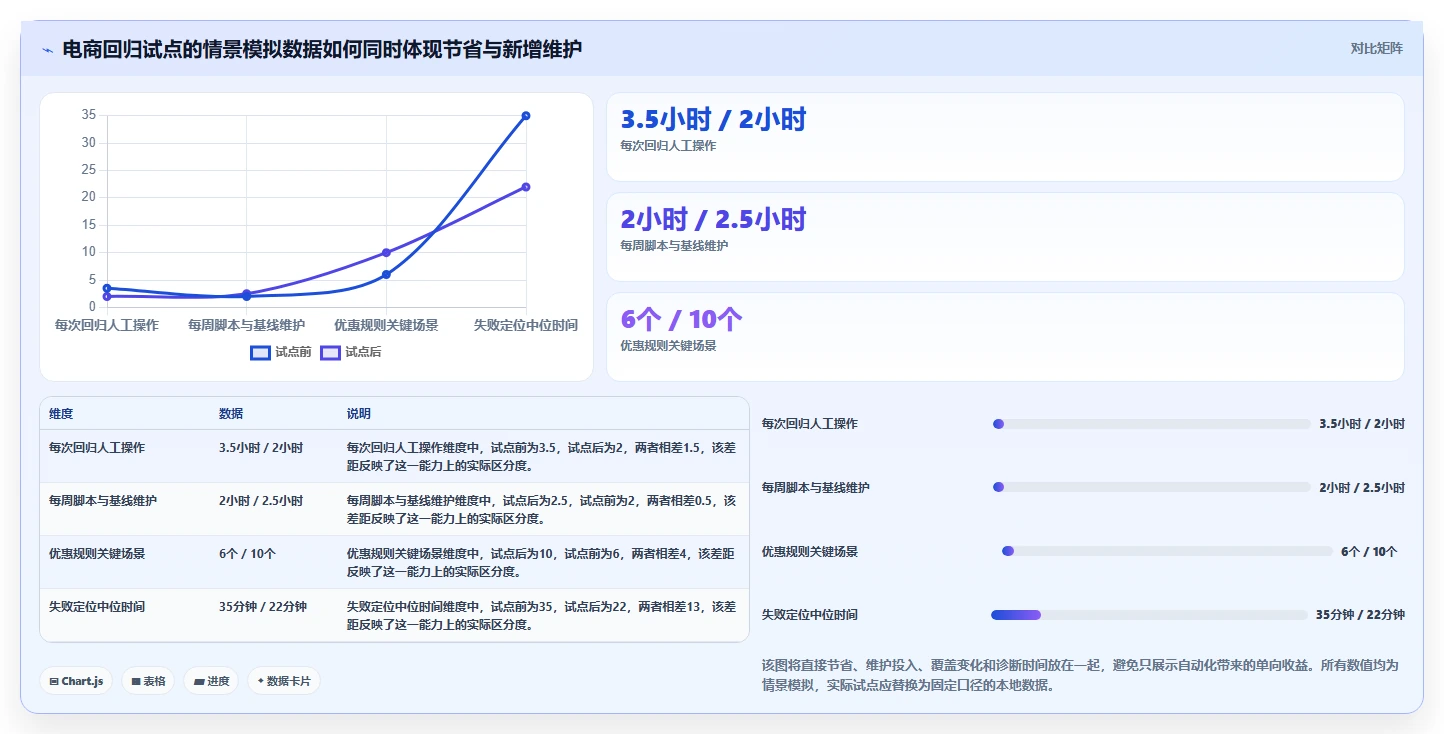The width and height of the screenshot is (1444, 734).
Task: Select the 试点前 data point at 35
Action: click(x=526, y=116)
